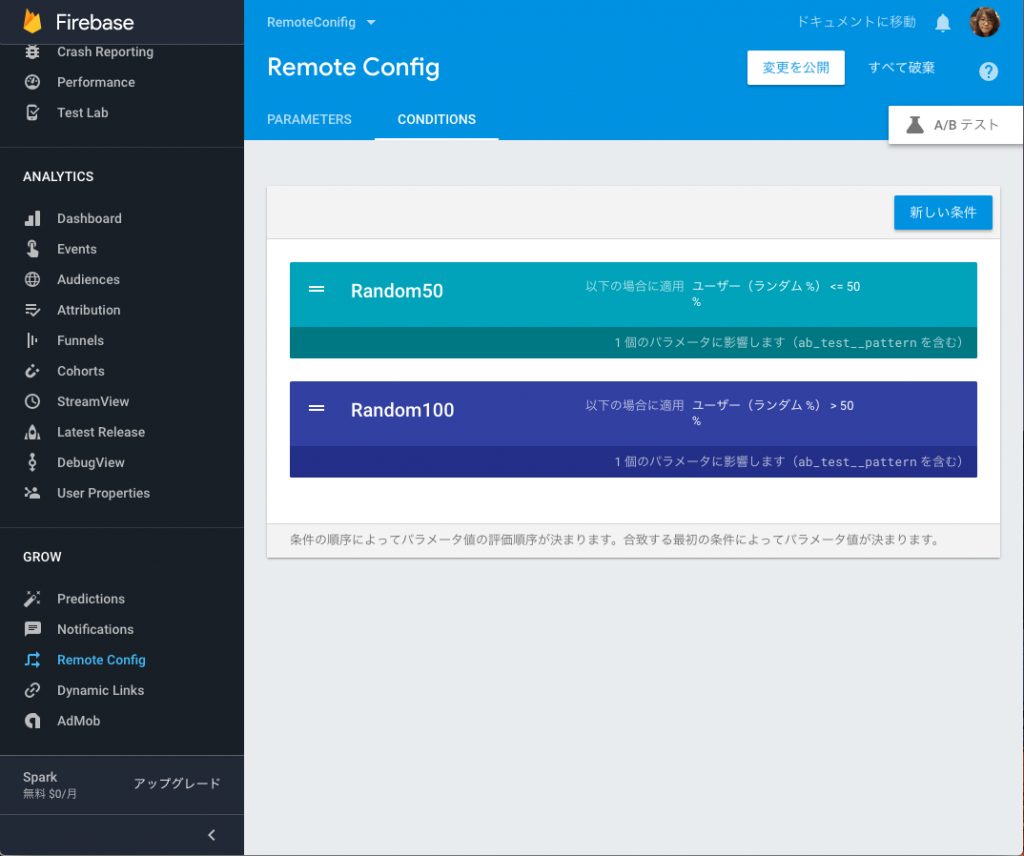
Task: Open Cohorts label
Action: tap(80, 371)
